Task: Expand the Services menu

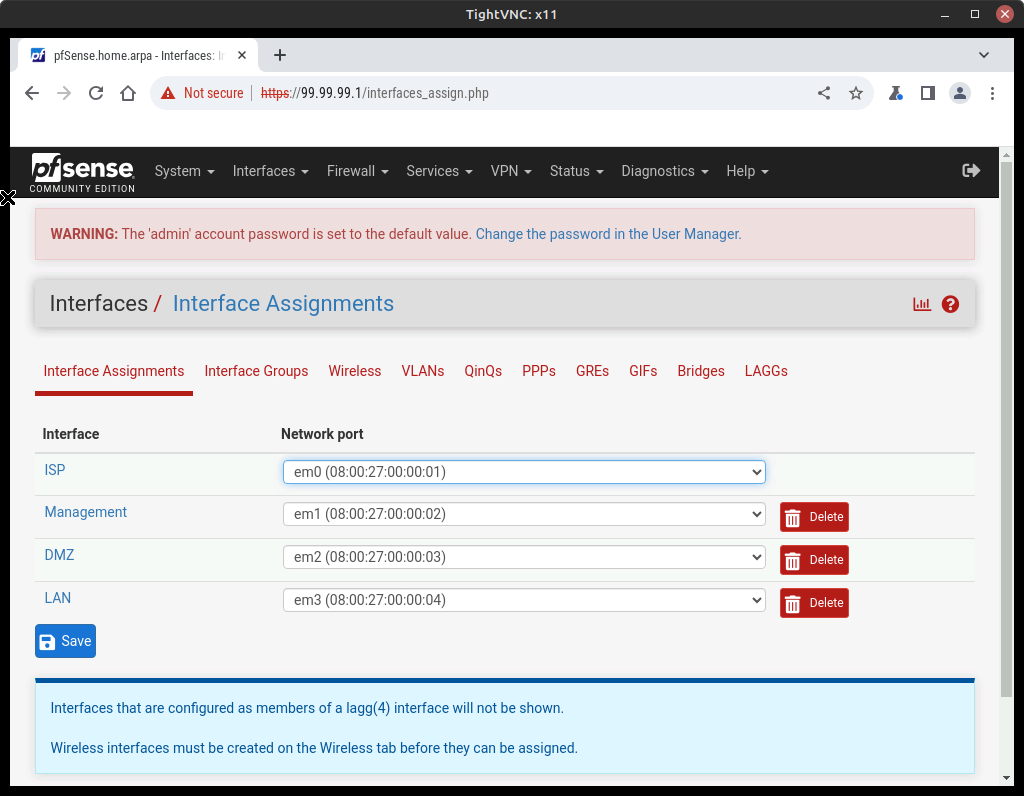Action: [x=439, y=171]
